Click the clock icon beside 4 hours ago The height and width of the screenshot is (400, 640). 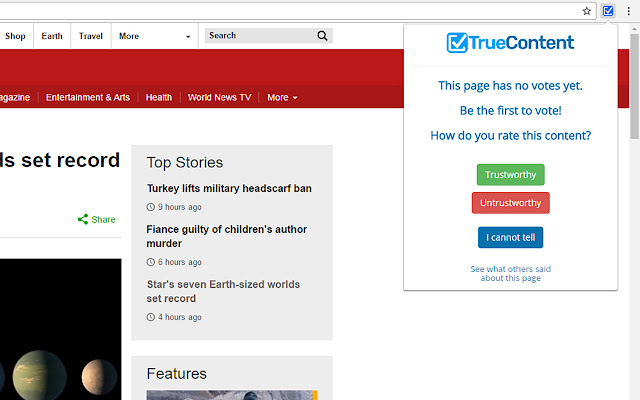click(151, 317)
